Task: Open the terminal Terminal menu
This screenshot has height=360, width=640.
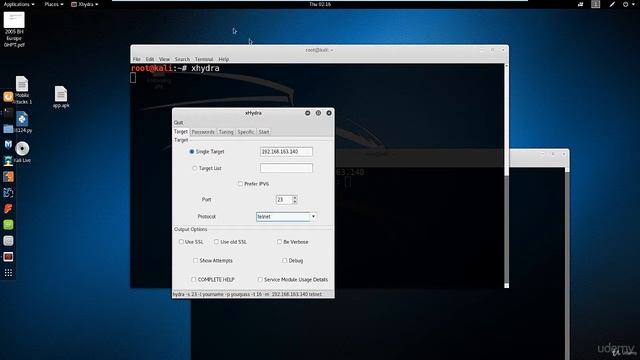Action: 204,59
